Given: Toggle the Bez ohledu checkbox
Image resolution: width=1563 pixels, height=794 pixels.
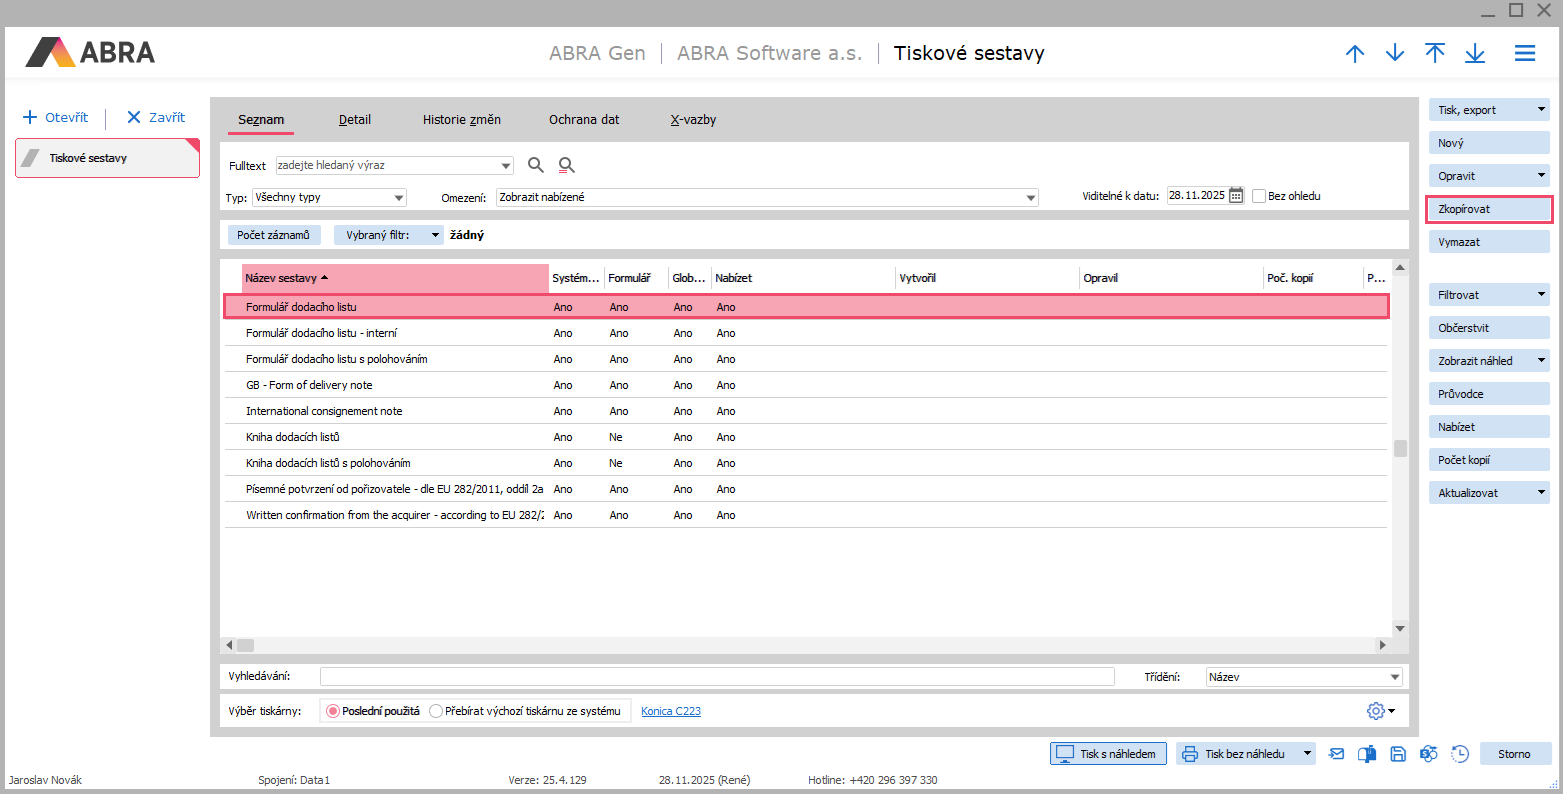Looking at the screenshot, I should tap(1259, 196).
